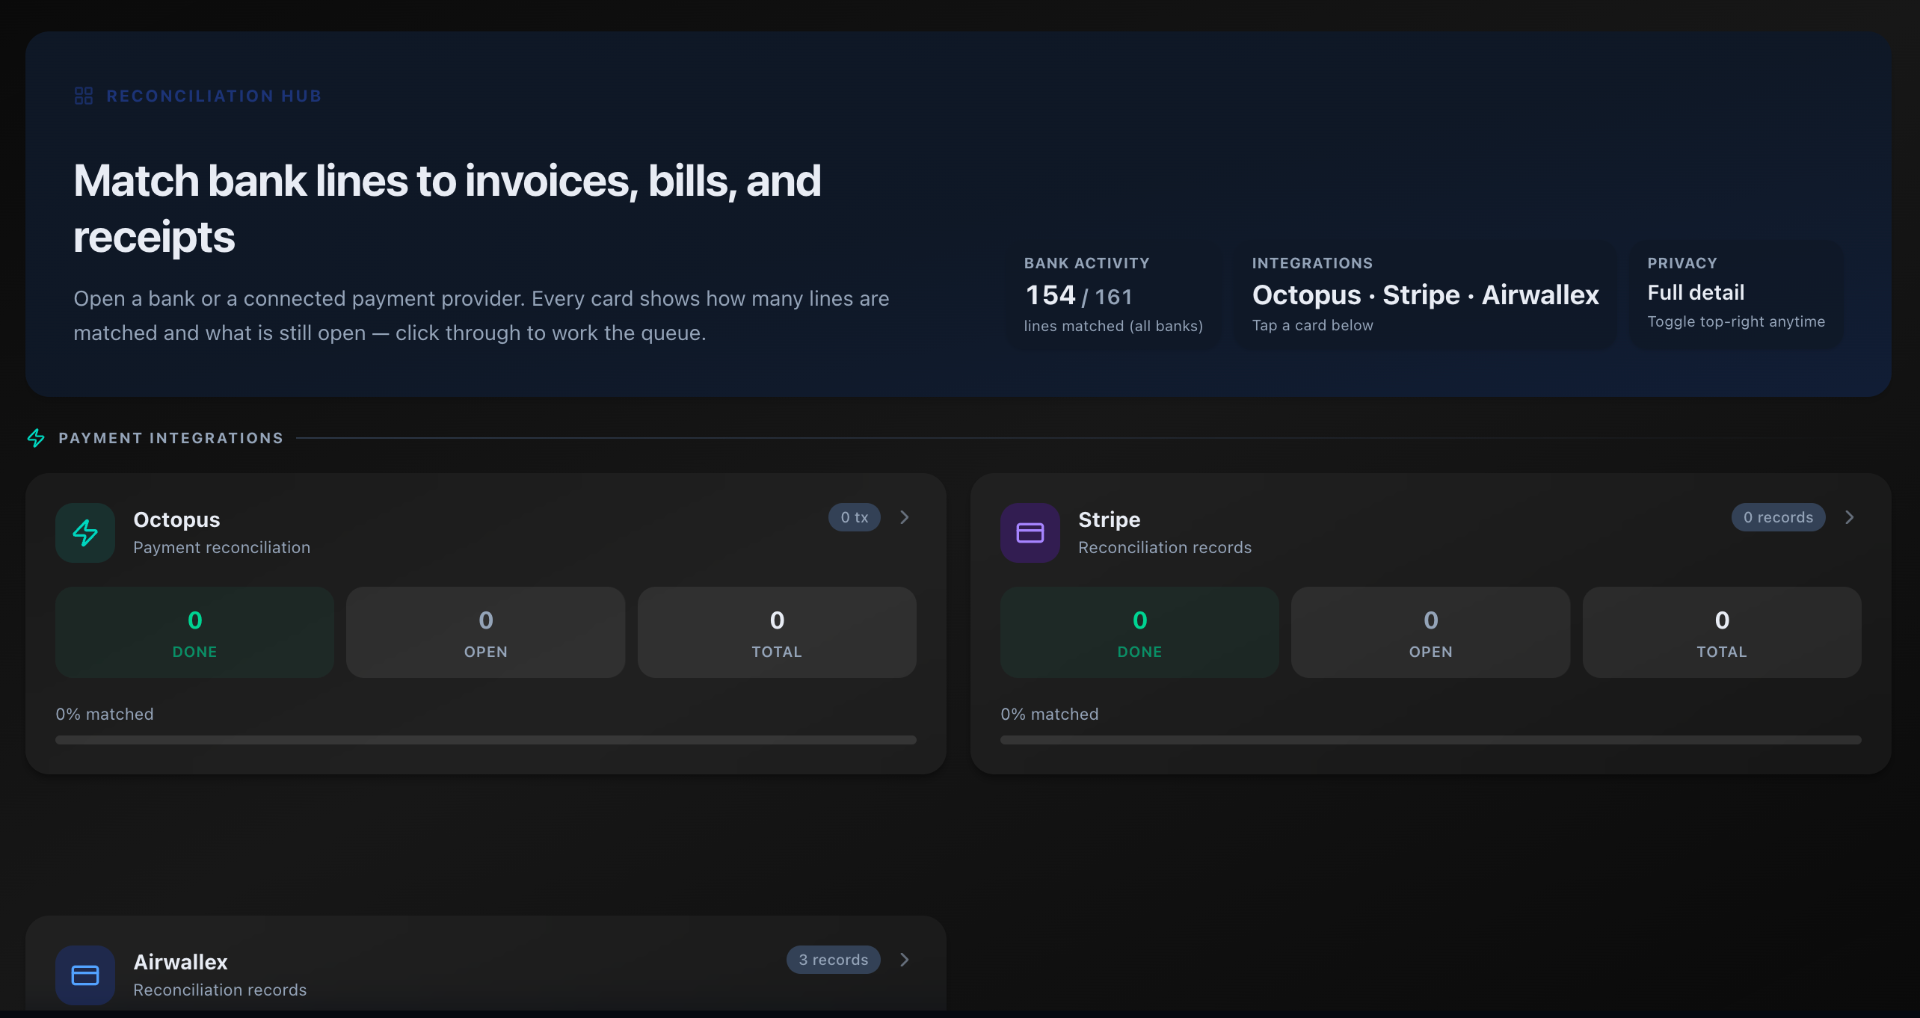1920x1018 pixels.
Task: Click the Airwallex card title
Action: click(x=180, y=962)
